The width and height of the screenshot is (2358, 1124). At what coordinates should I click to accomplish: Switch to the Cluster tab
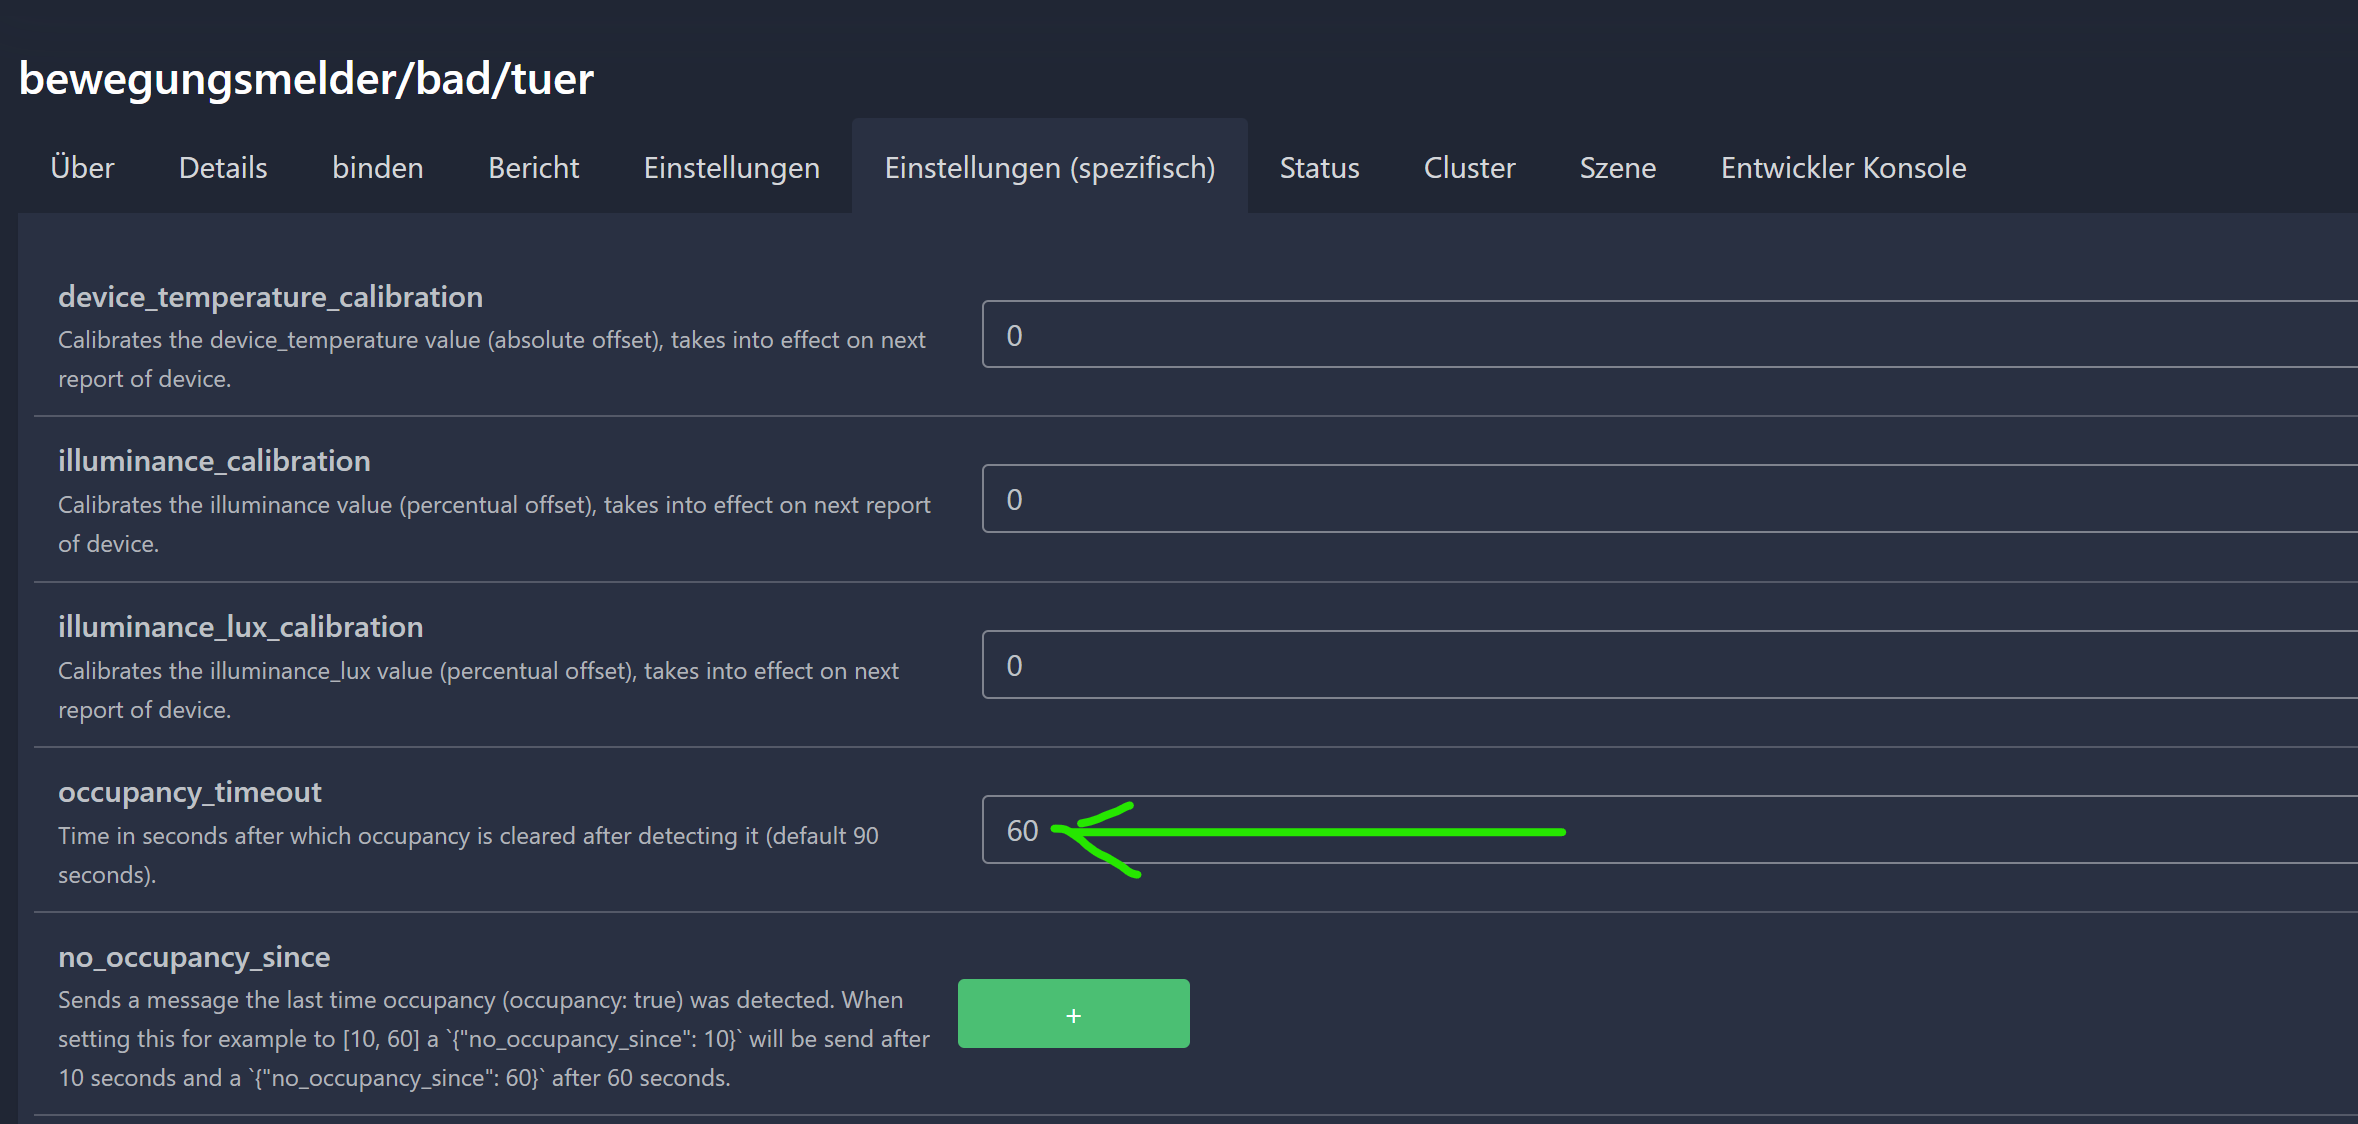pyautogui.click(x=1469, y=167)
